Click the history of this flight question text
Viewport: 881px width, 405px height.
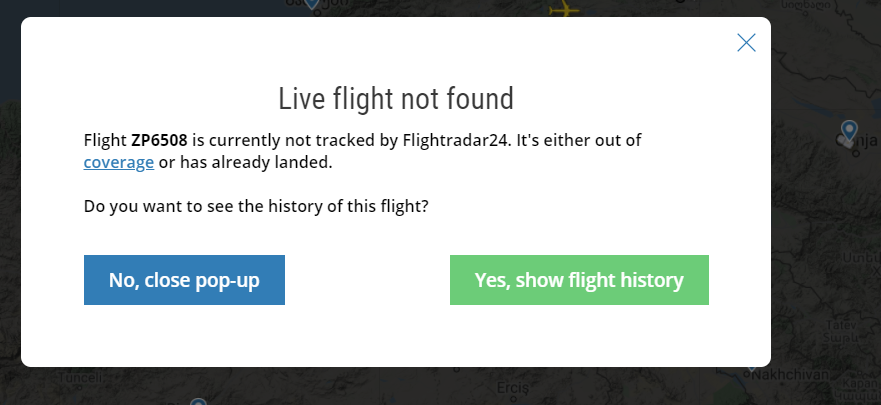(256, 206)
